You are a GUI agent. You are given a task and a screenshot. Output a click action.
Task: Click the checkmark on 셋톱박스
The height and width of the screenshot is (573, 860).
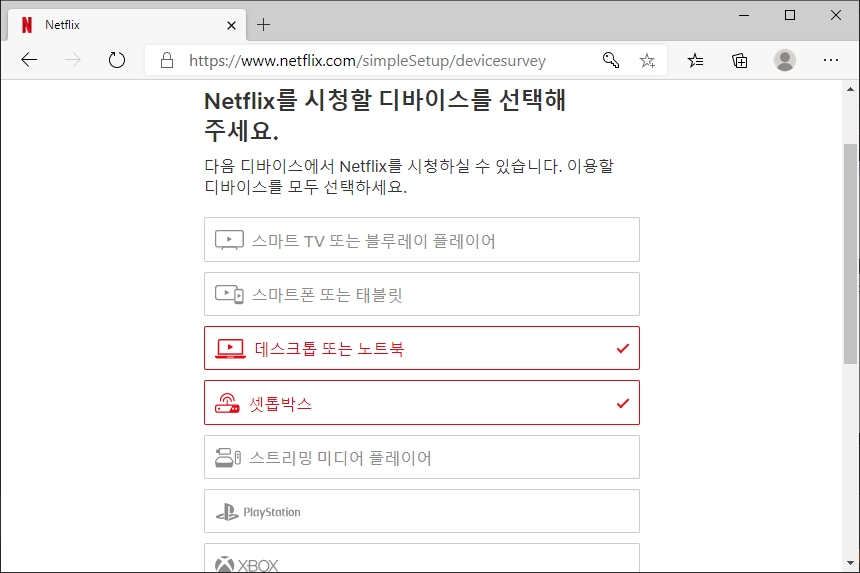(623, 403)
